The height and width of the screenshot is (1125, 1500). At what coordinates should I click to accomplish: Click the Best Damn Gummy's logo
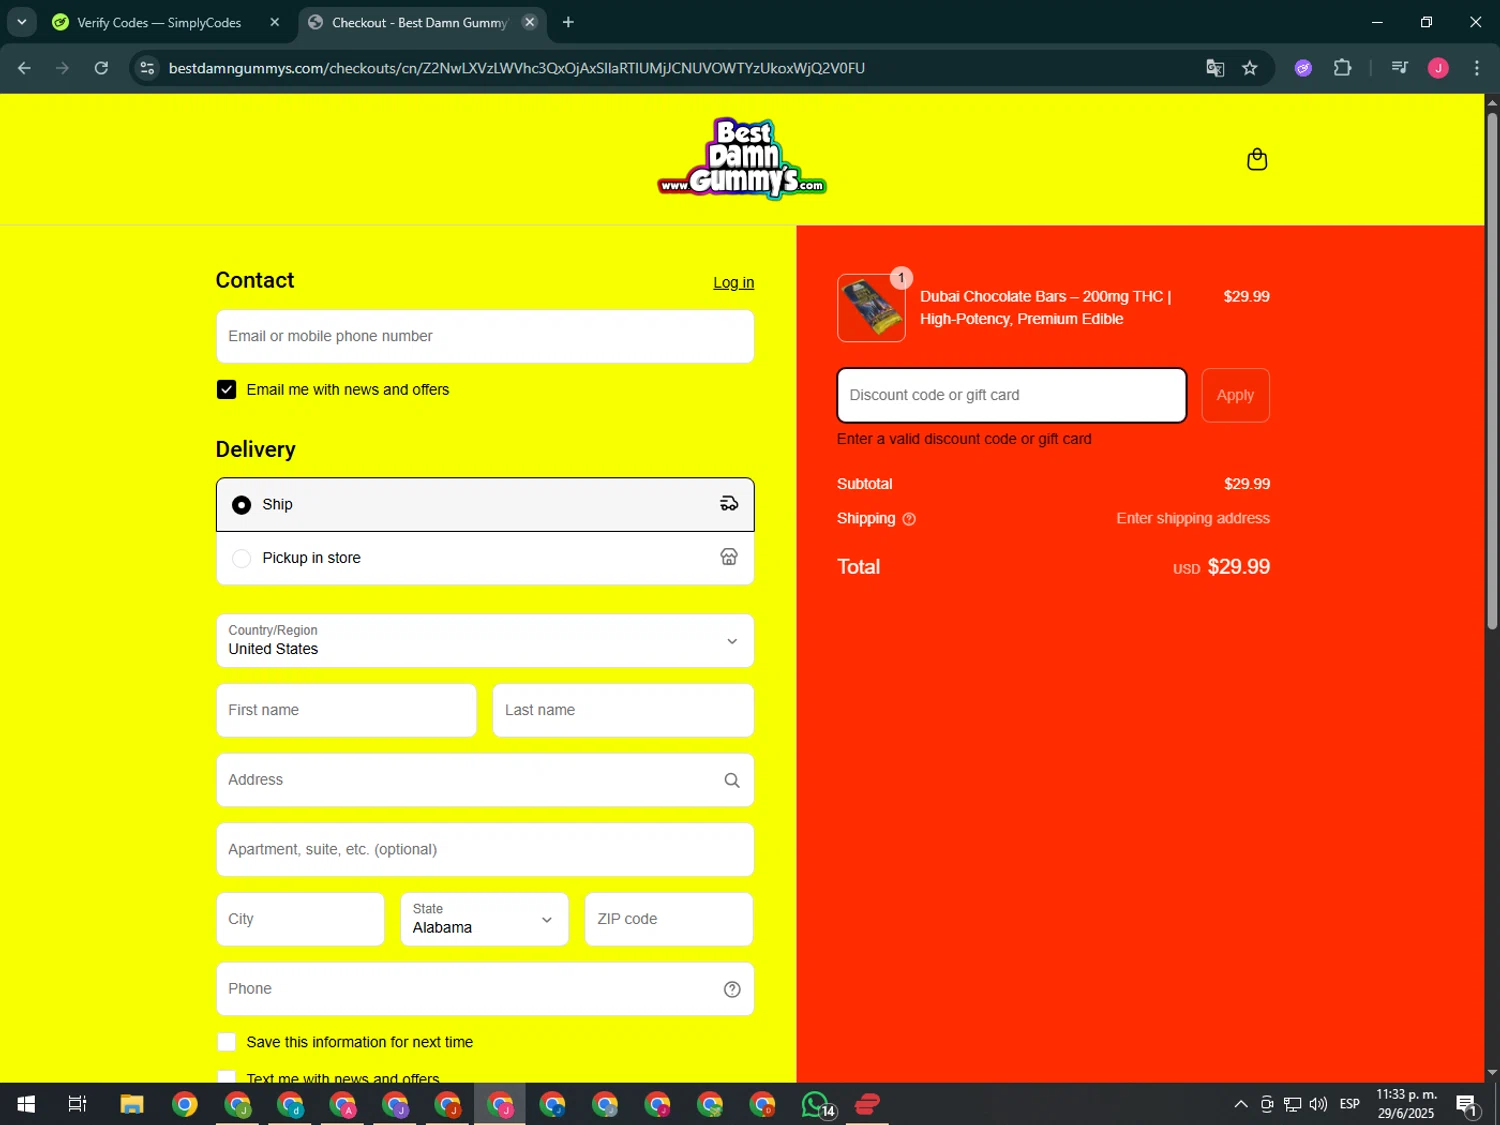coord(742,159)
